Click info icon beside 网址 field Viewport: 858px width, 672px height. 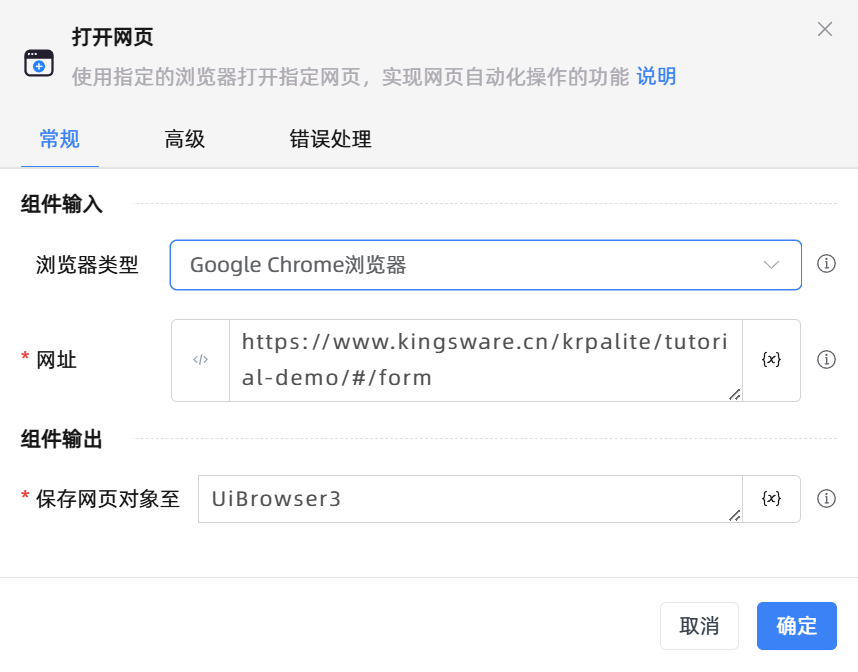[x=826, y=359]
